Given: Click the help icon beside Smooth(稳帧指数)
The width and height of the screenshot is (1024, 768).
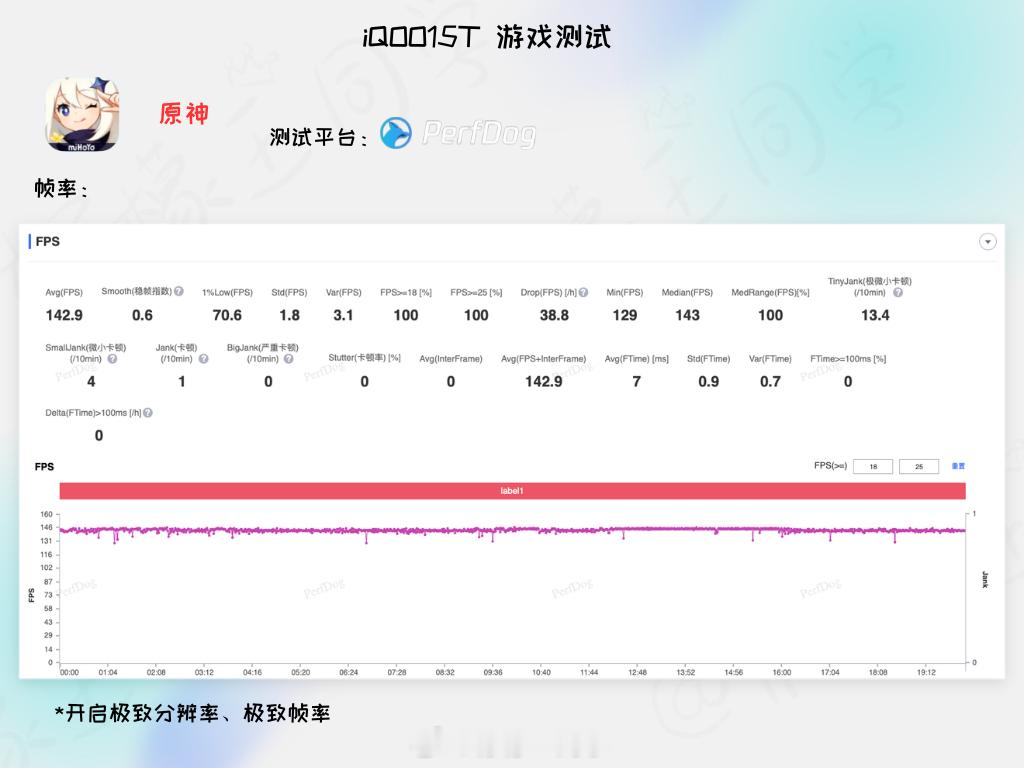Looking at the screenshot, I should (179, 291).
